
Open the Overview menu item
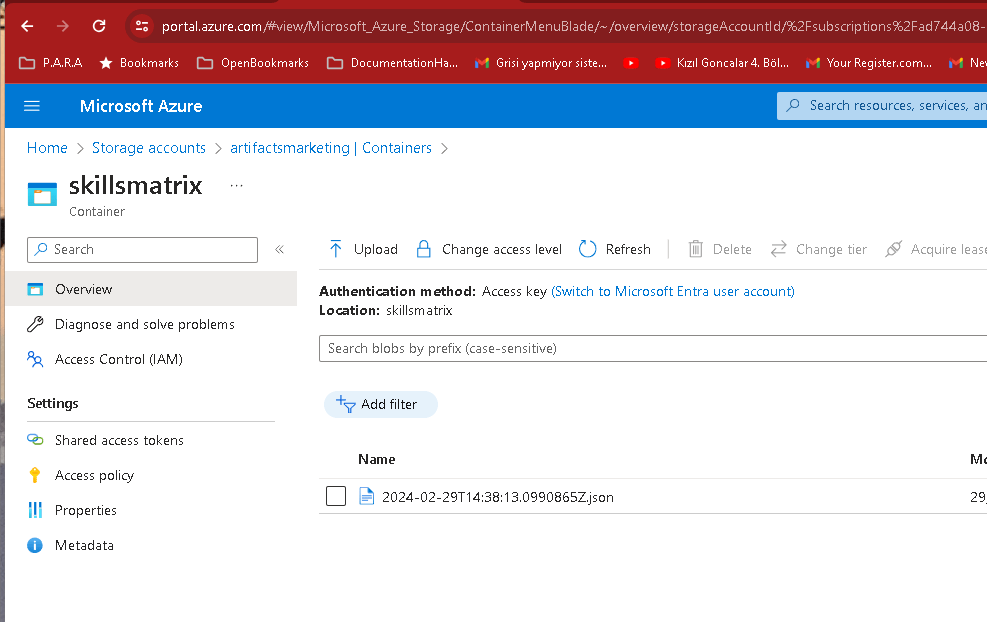151,289
